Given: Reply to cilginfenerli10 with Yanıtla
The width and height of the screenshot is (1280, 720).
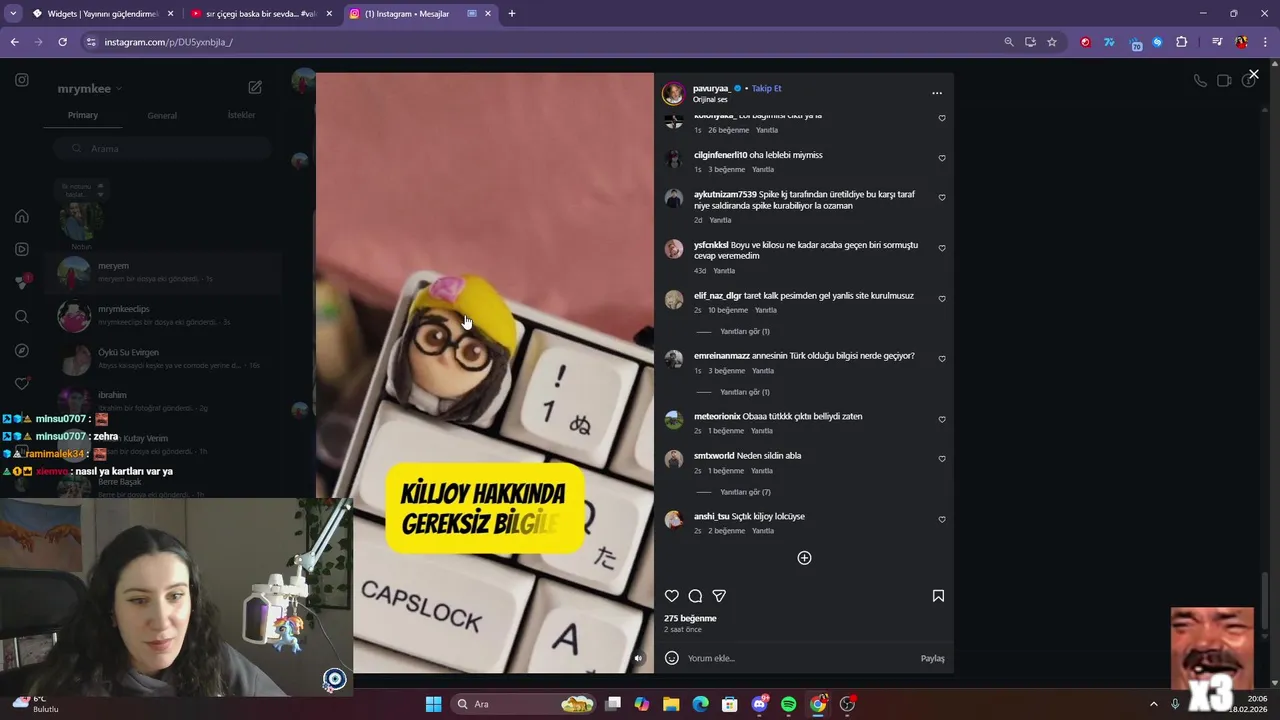Looking at the screenshot, I should [762, 169].
